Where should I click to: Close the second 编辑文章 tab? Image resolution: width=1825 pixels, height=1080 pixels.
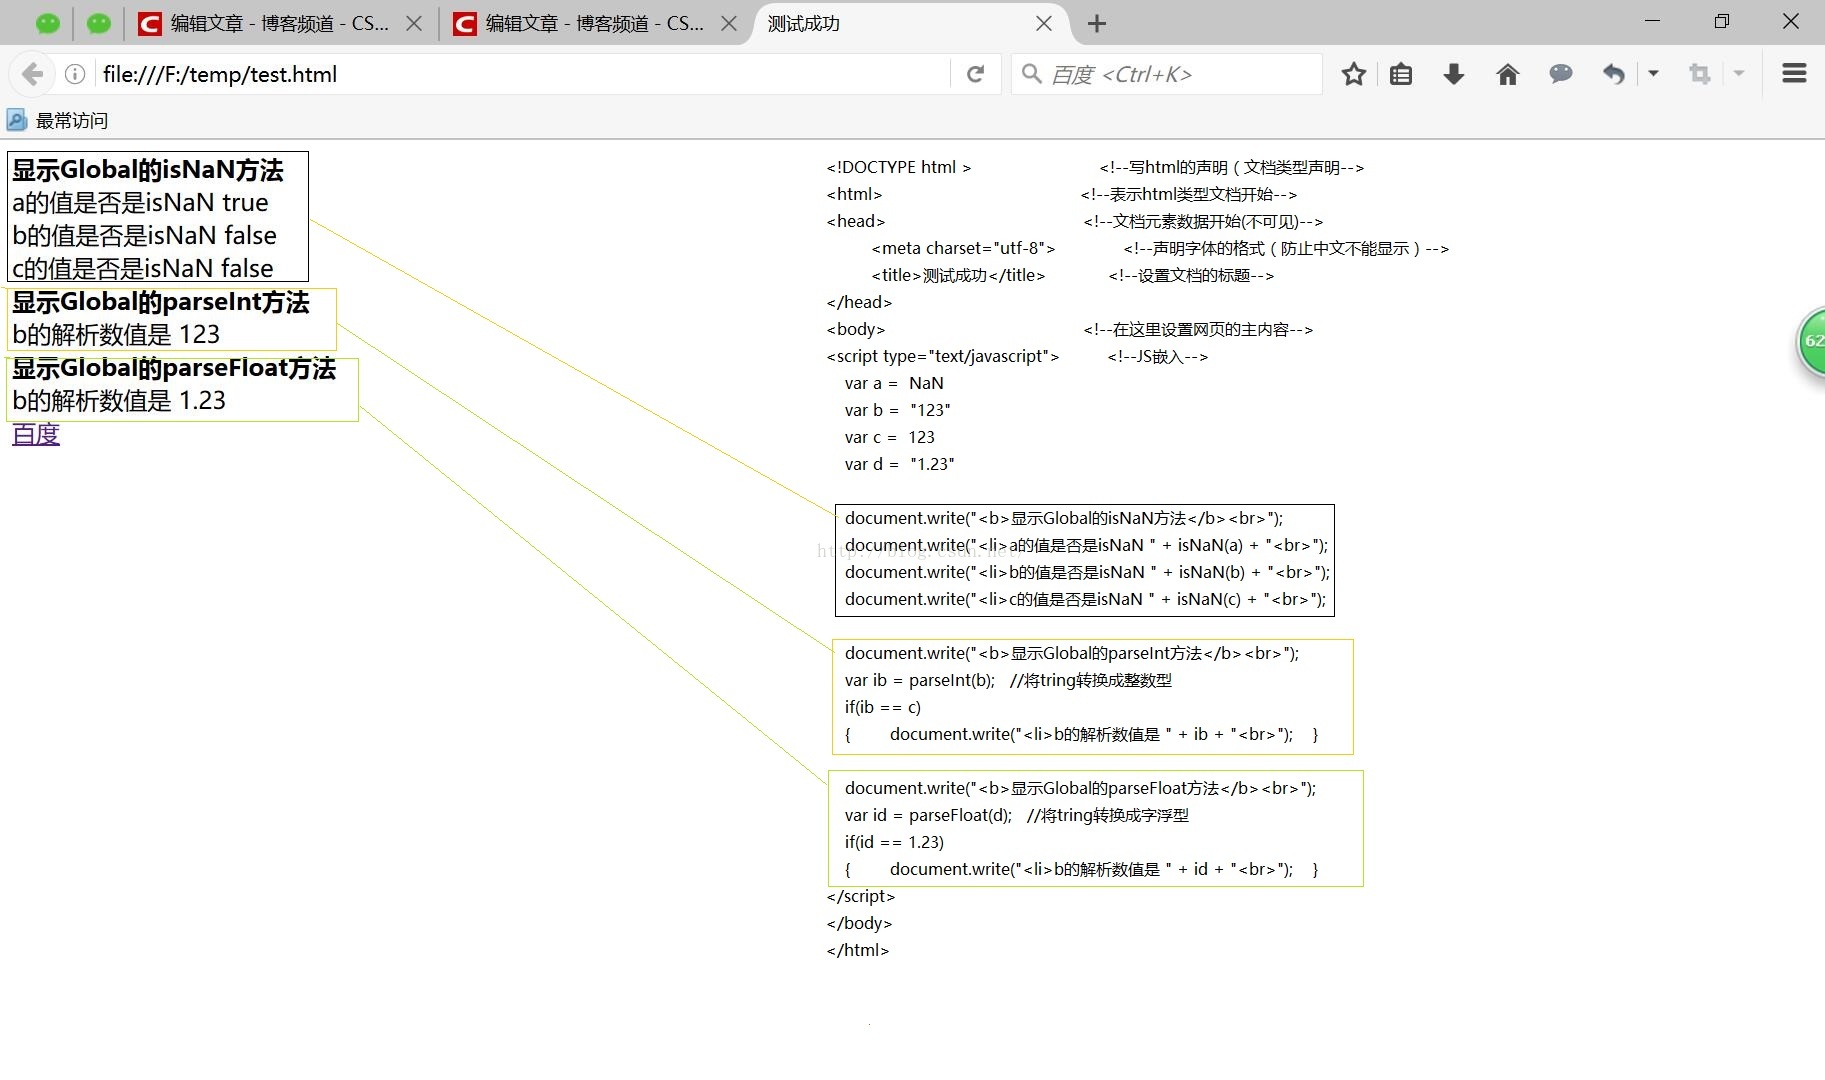tap(729, 23)
